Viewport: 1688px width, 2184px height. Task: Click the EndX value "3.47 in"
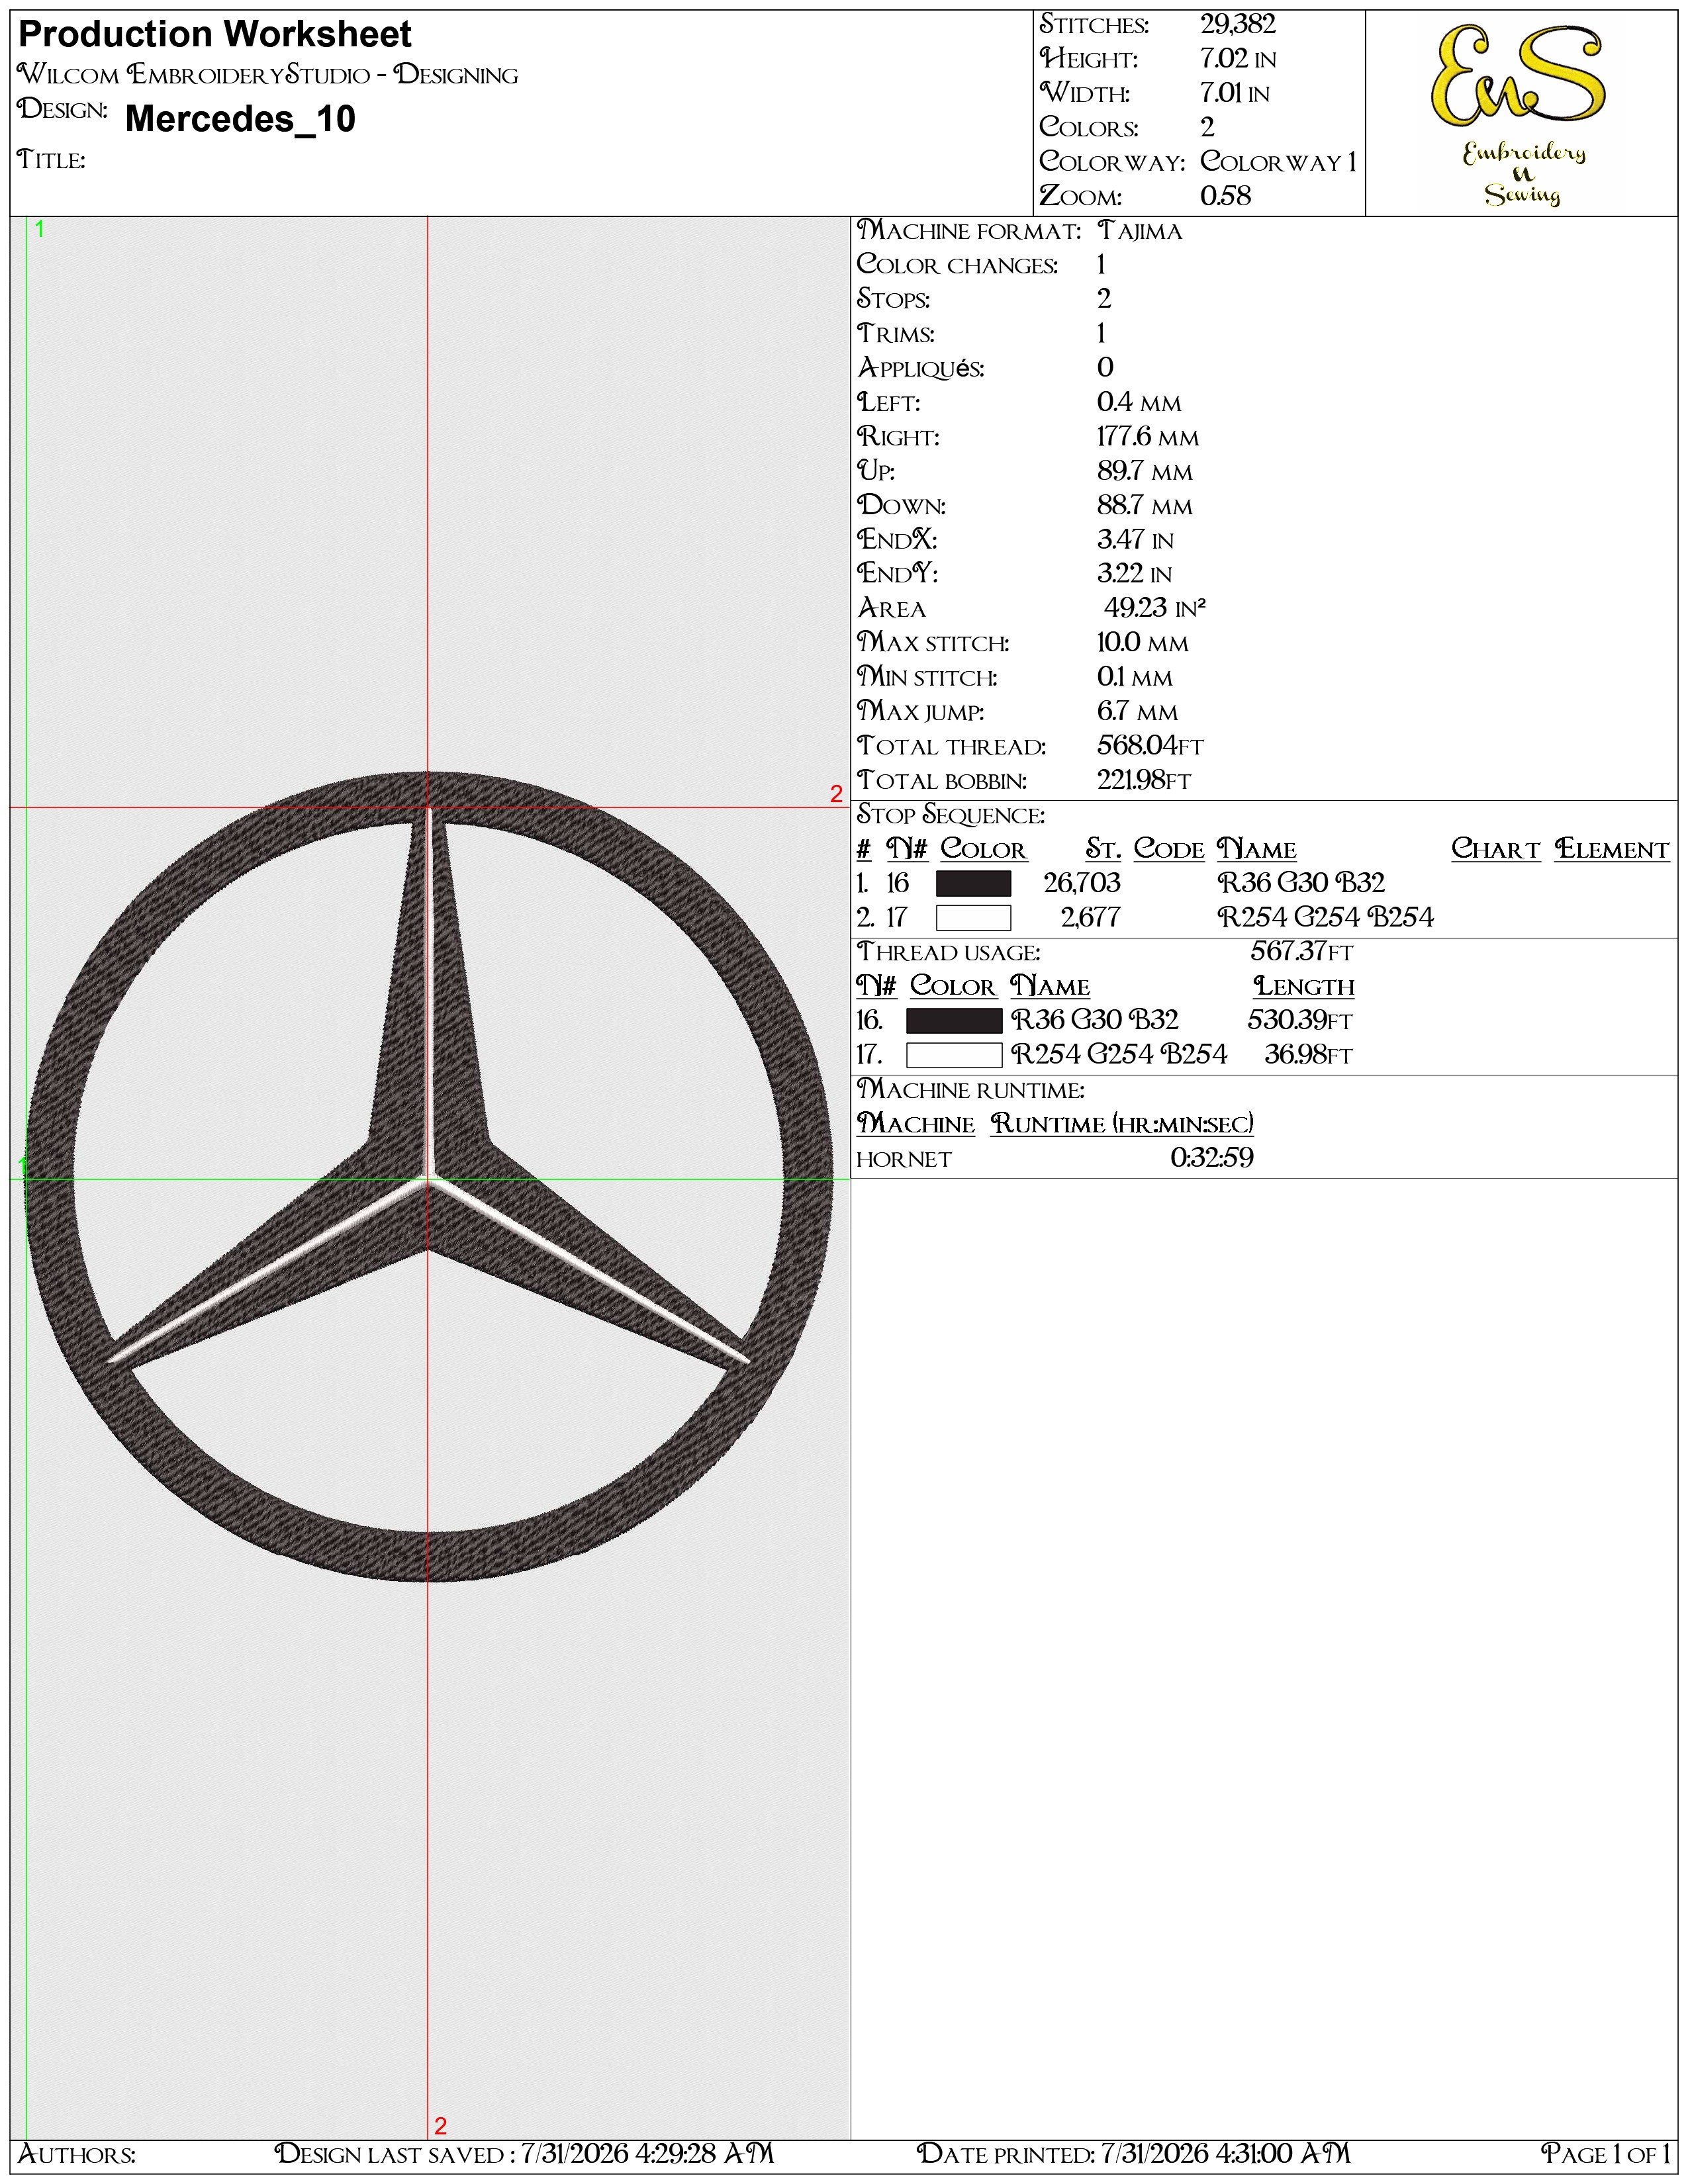(1135, 539)
